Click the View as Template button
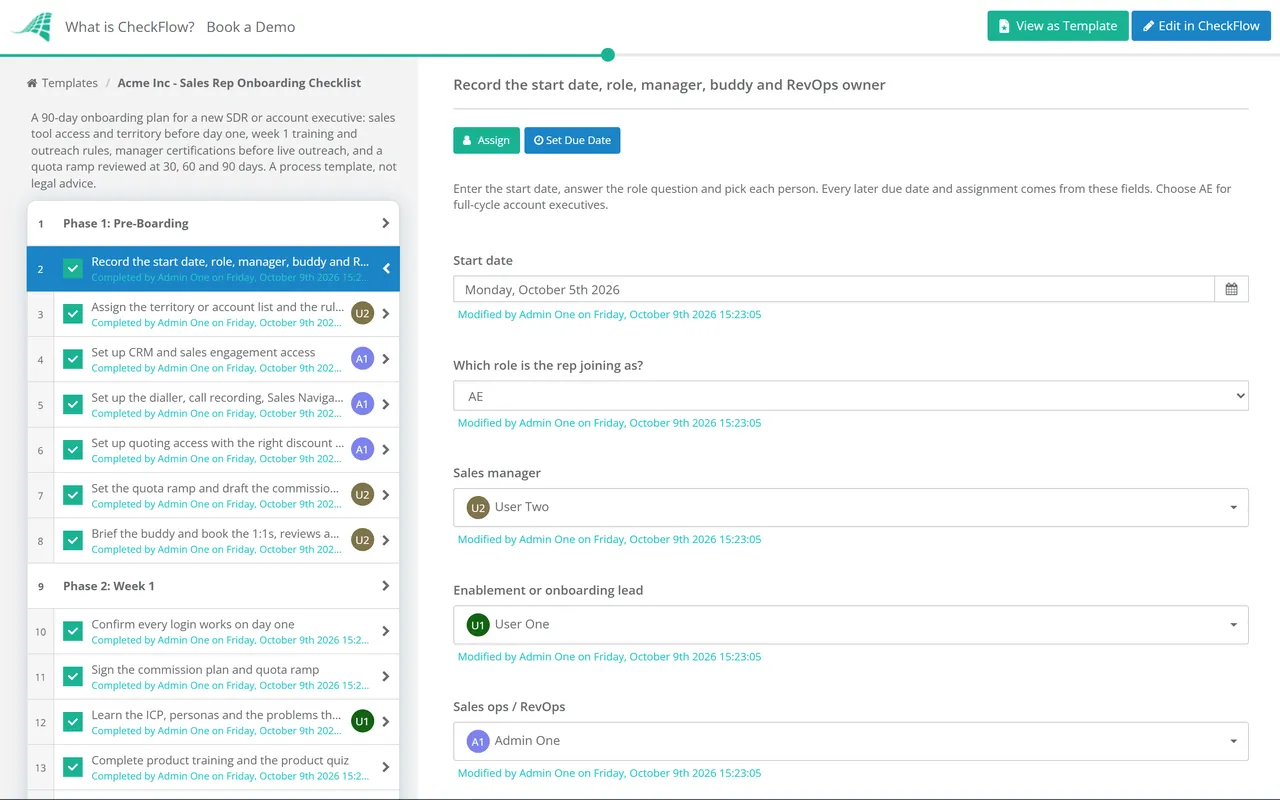 click(1058, 26)
